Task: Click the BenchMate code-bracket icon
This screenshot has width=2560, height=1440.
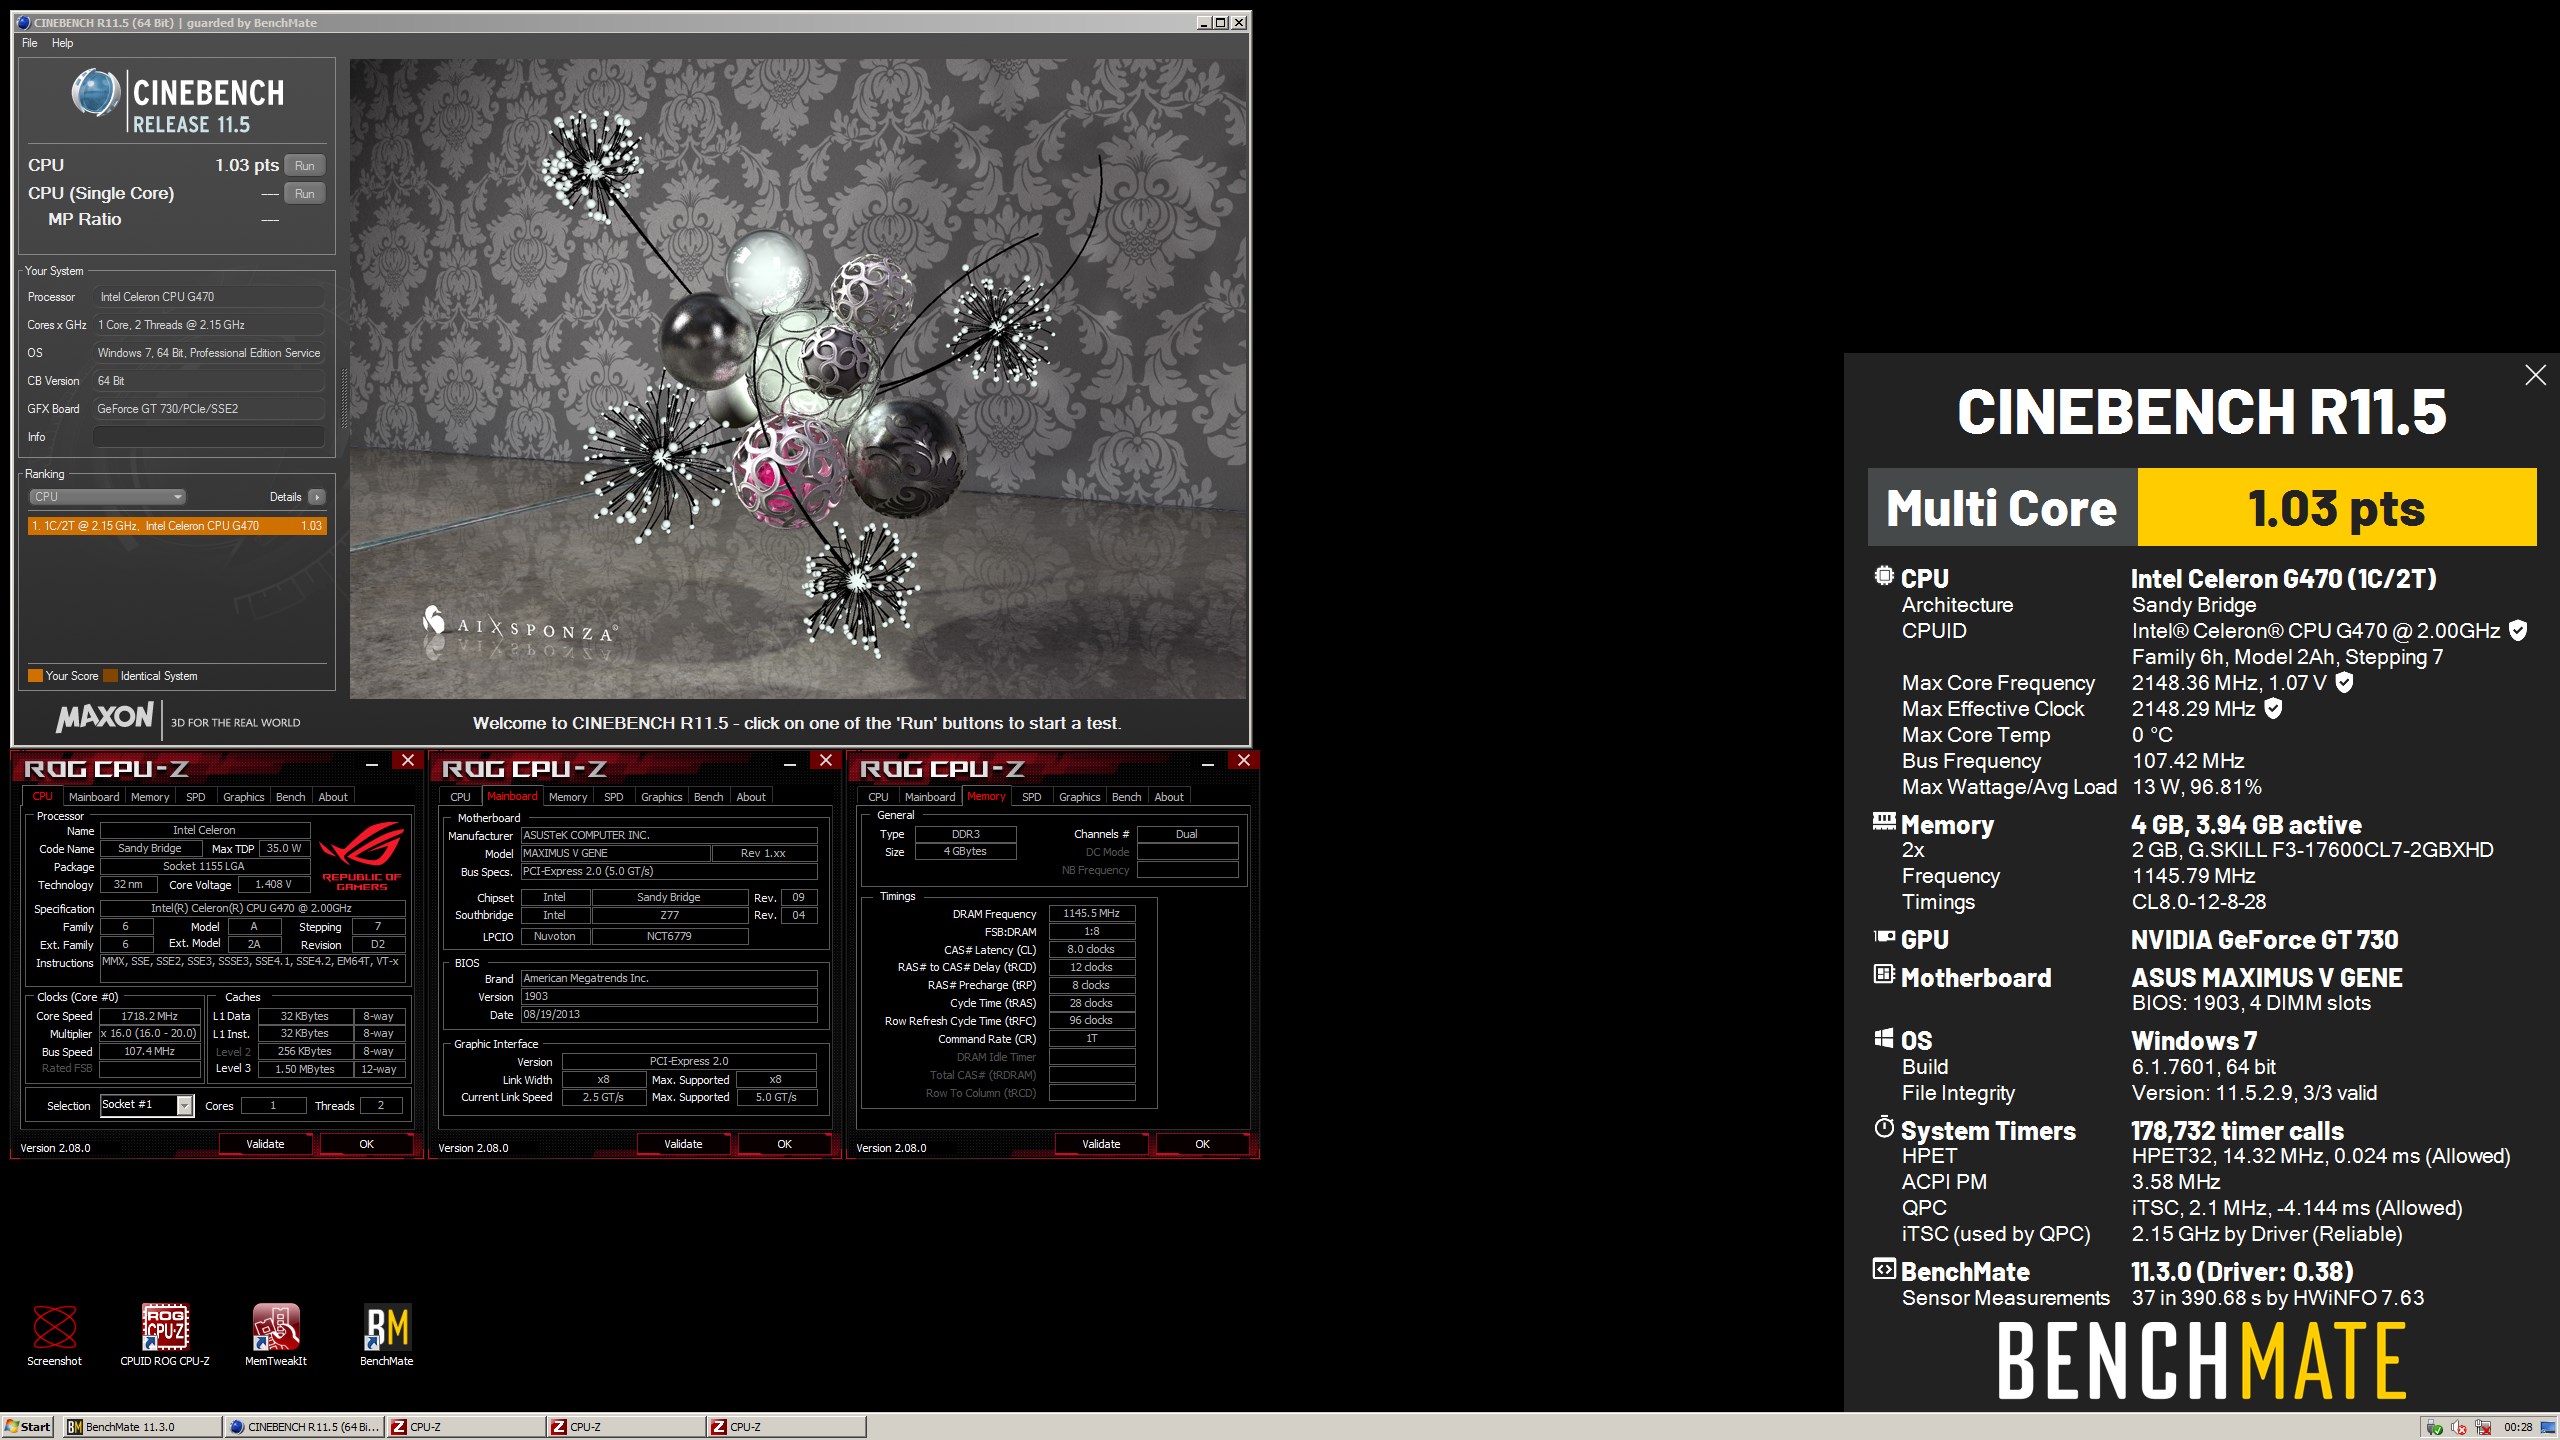Action: (x=1883, y=1269)
